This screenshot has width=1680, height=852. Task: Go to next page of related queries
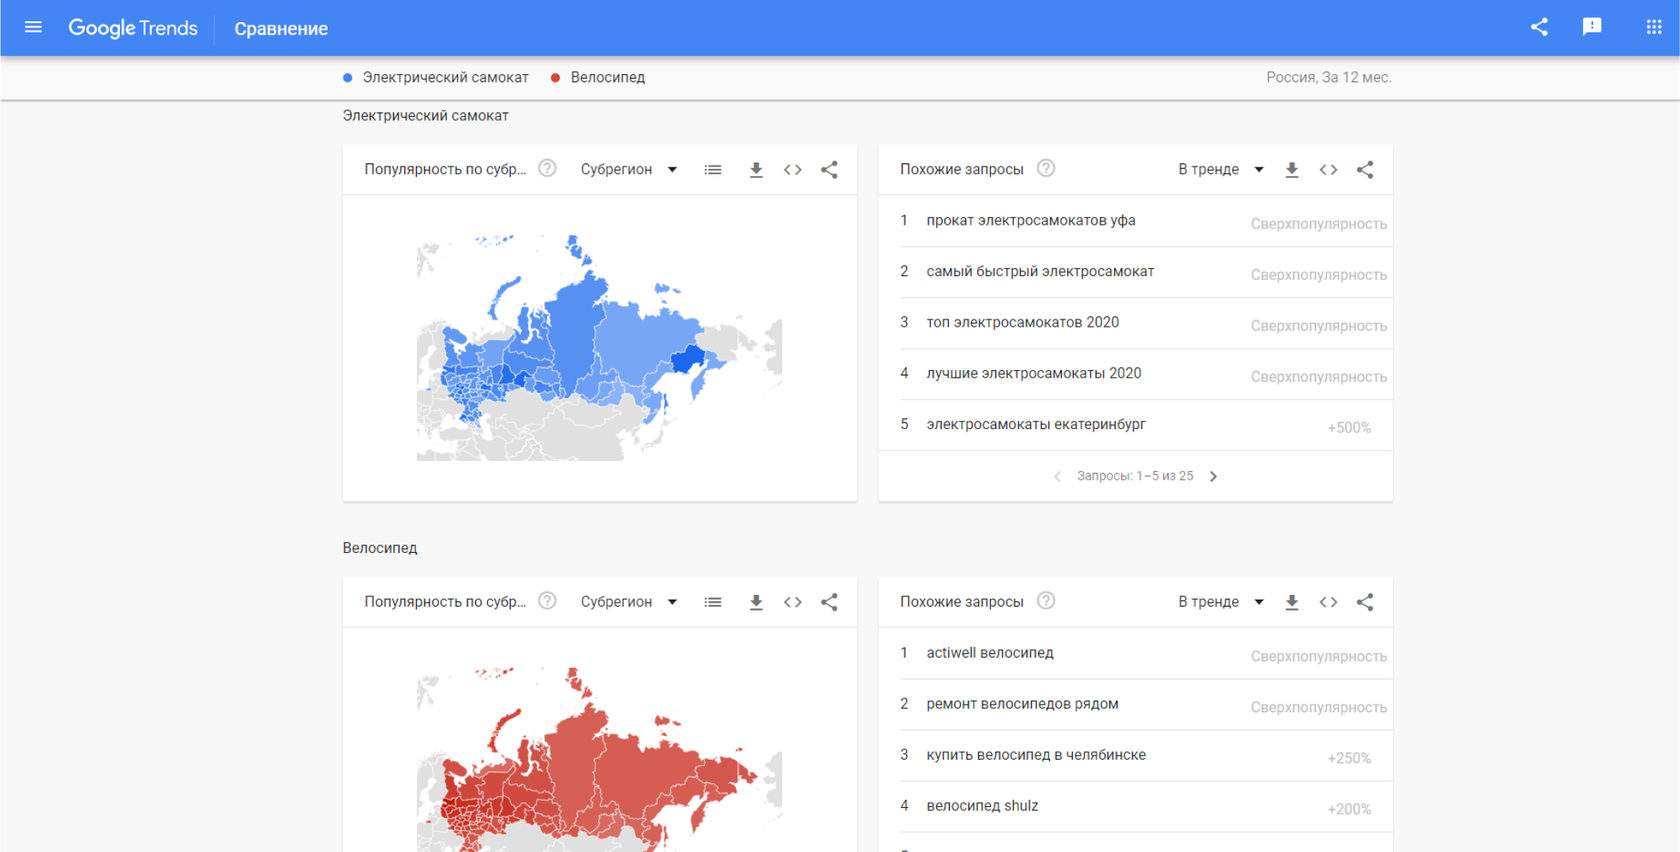point(1213,477)
